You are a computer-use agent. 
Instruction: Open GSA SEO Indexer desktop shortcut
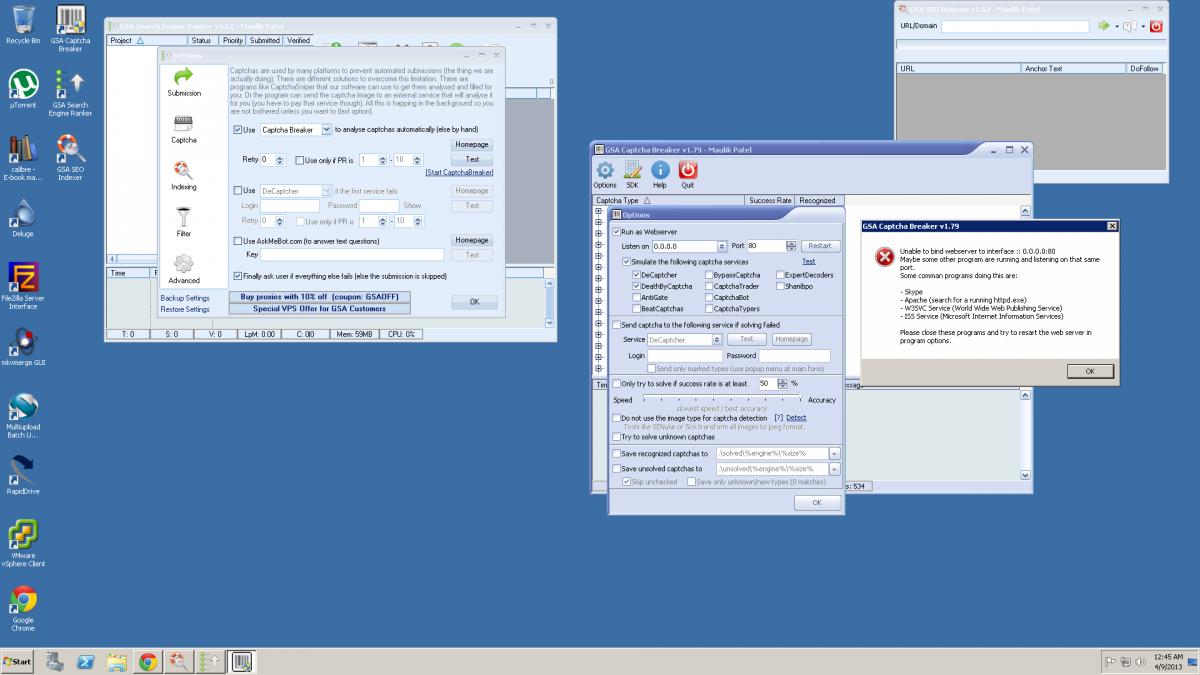pos(70,158)
